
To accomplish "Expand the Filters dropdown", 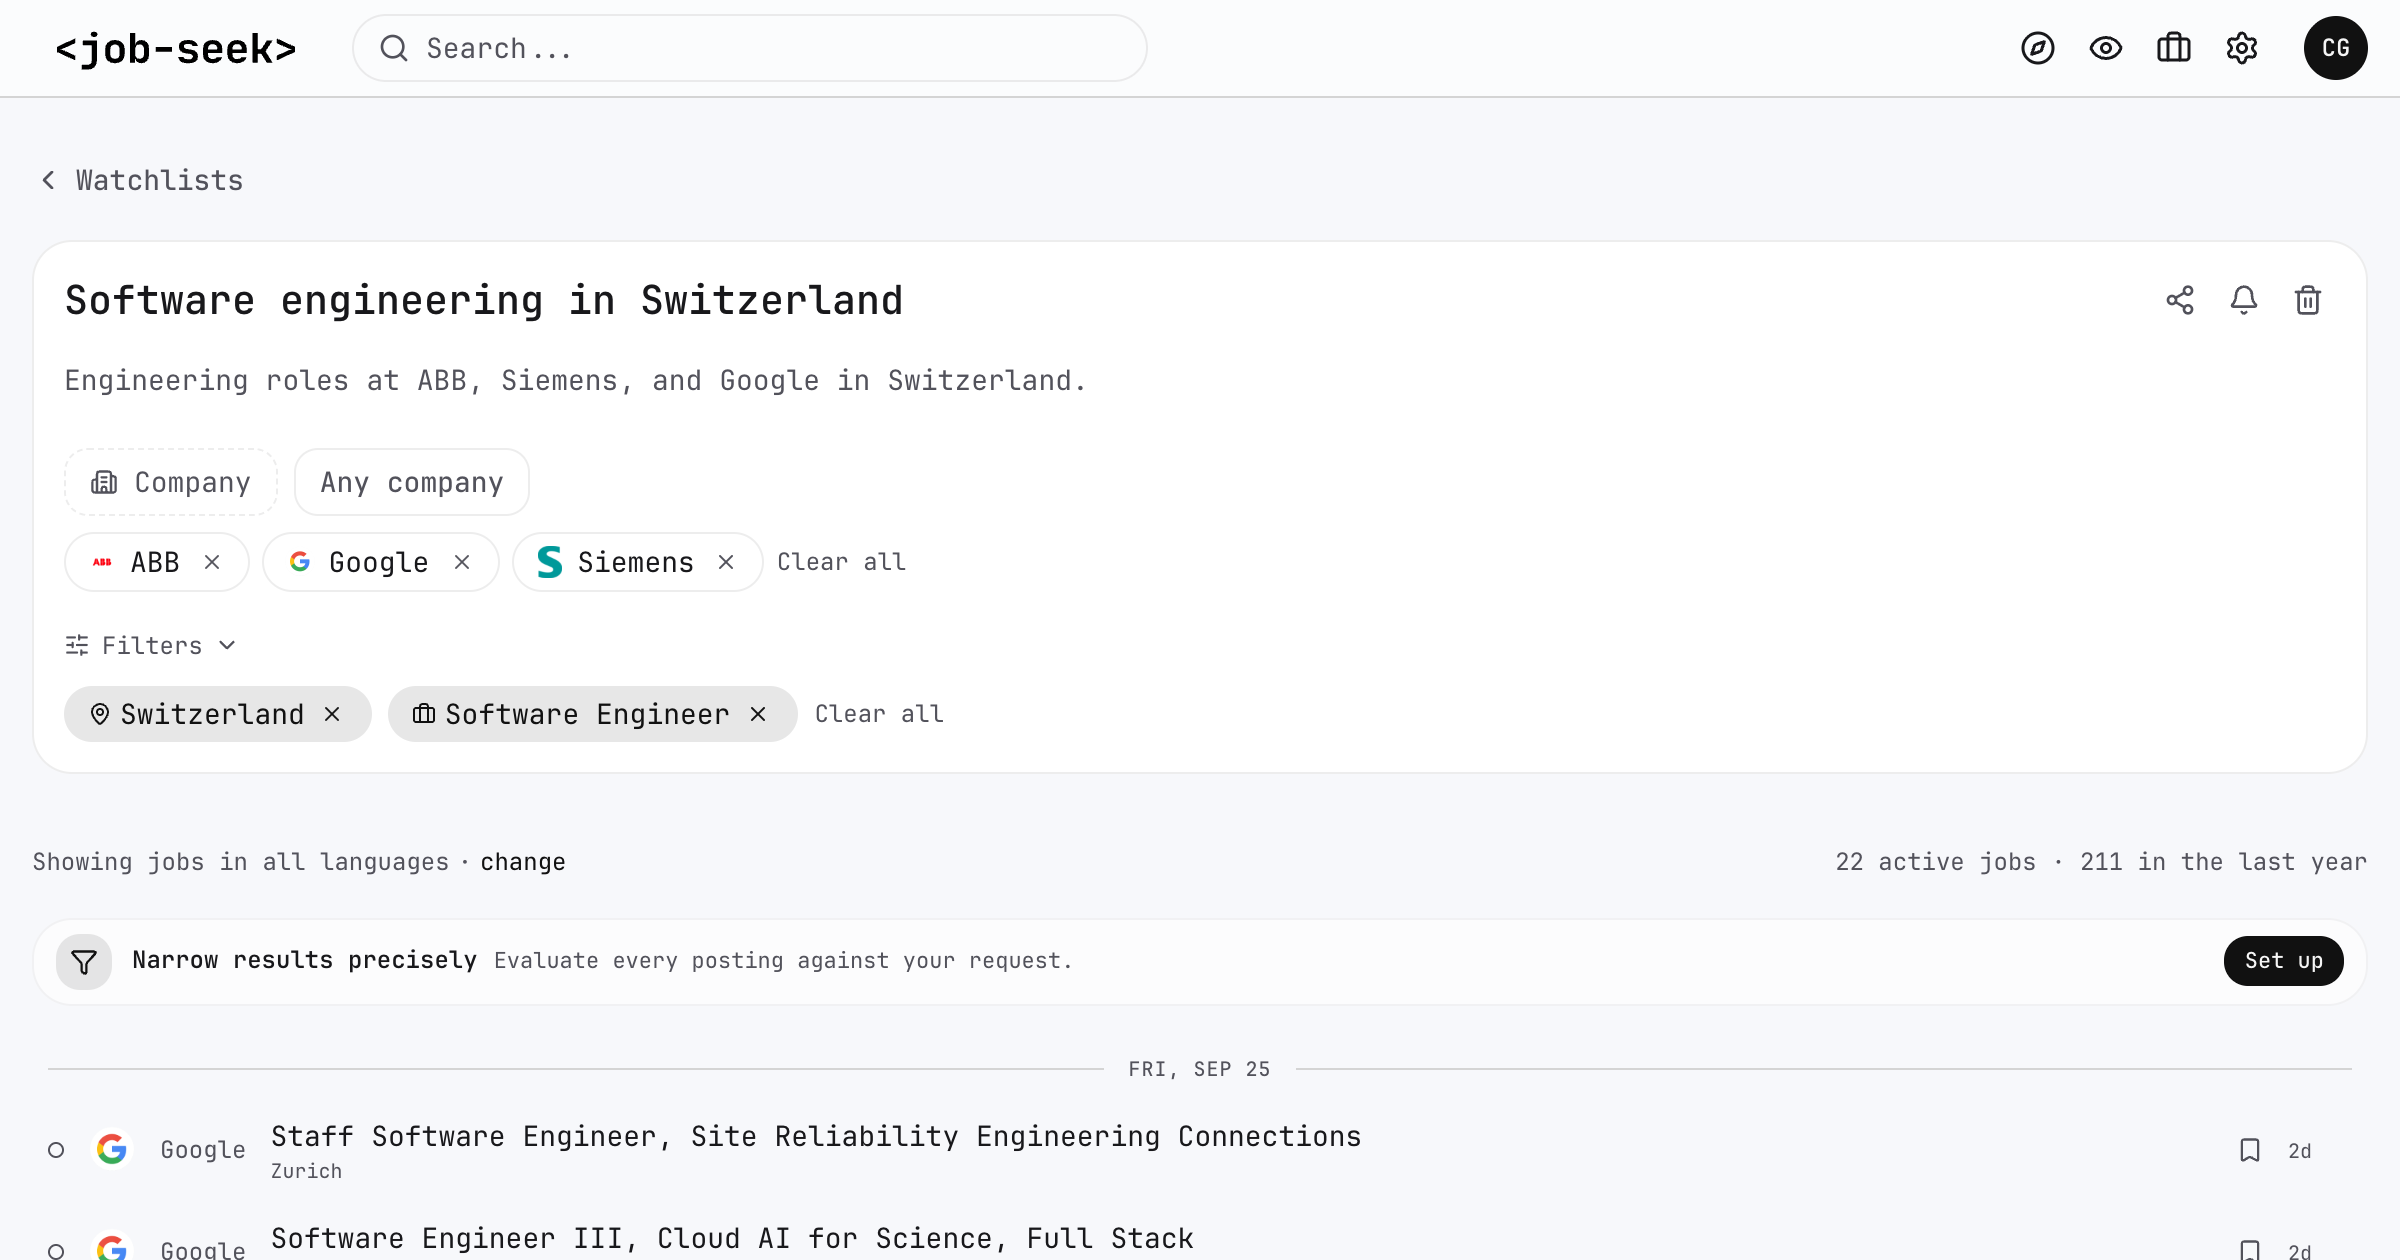I will click(x=151, y=645).
